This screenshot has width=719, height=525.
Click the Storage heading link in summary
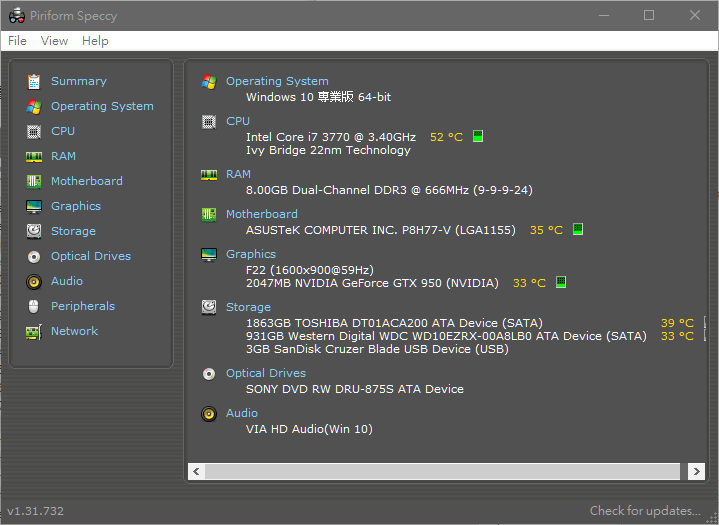pyautogui.click(x=249, y=307)
